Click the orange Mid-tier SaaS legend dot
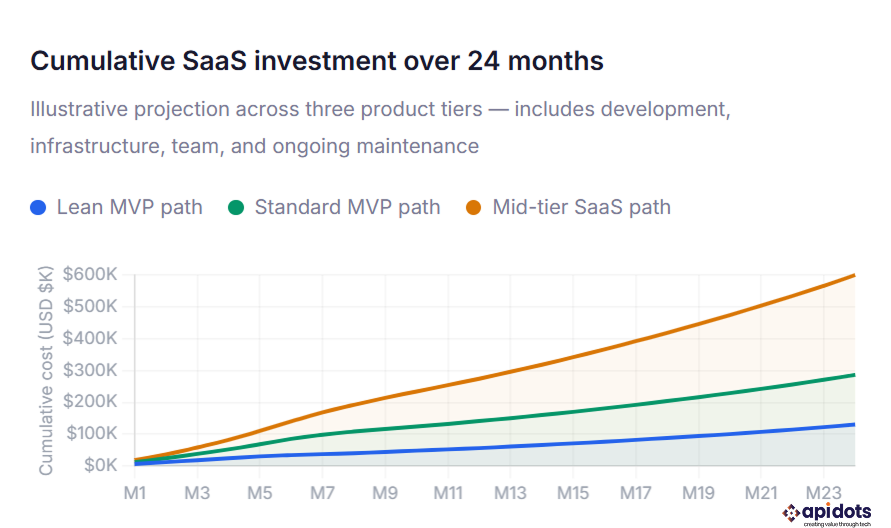This screenshot has height=528, width=891. (x=474, y=208)
